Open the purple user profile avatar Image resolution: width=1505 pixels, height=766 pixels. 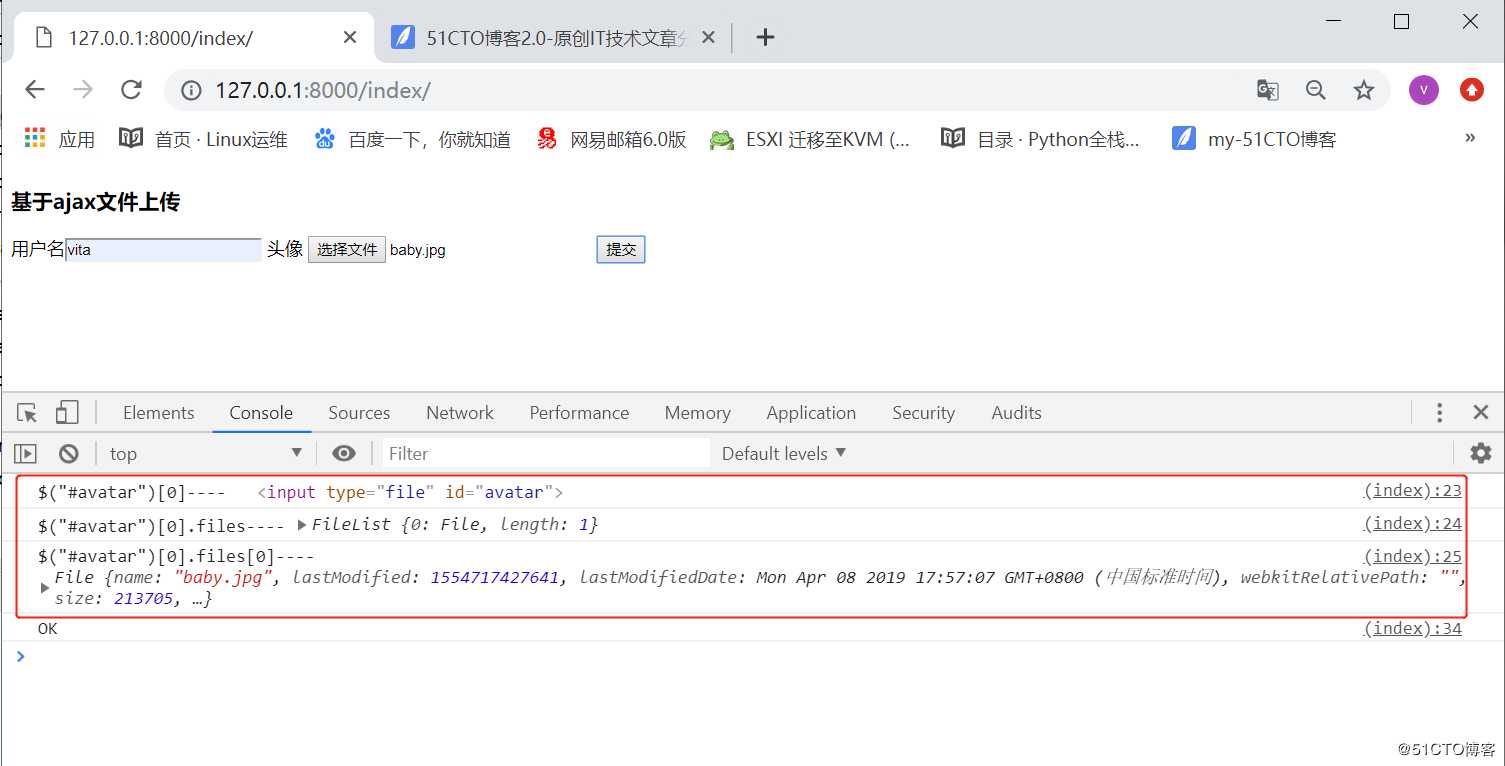1423,90
